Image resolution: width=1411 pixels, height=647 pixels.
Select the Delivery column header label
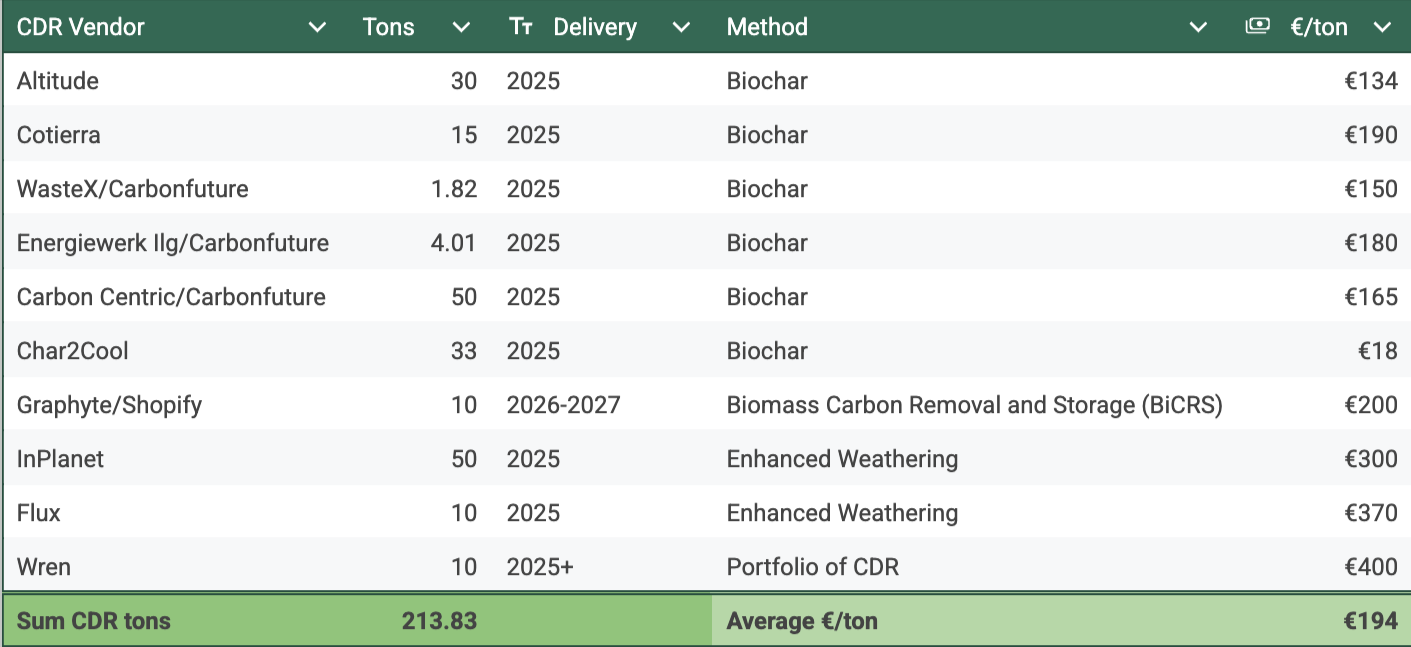pyautogui.click(x=595, y=27)
